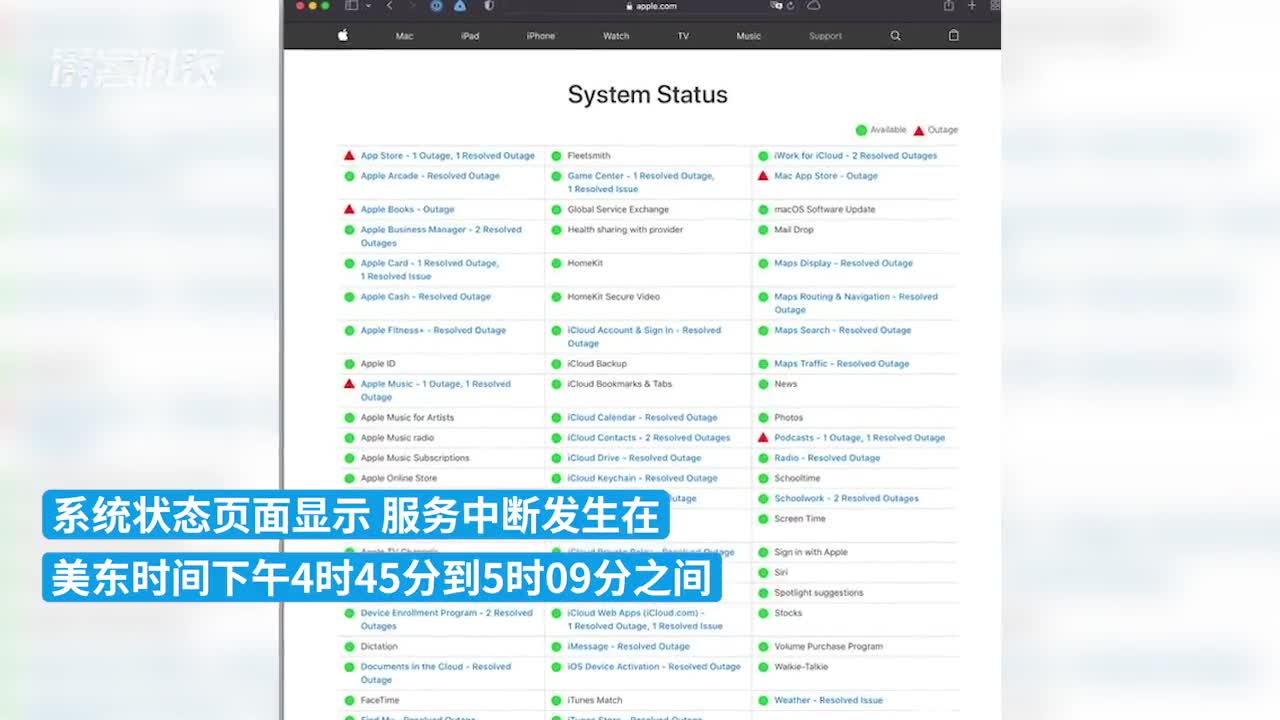
Task: Open the round blue password extension icon
Action: [436, 5]
